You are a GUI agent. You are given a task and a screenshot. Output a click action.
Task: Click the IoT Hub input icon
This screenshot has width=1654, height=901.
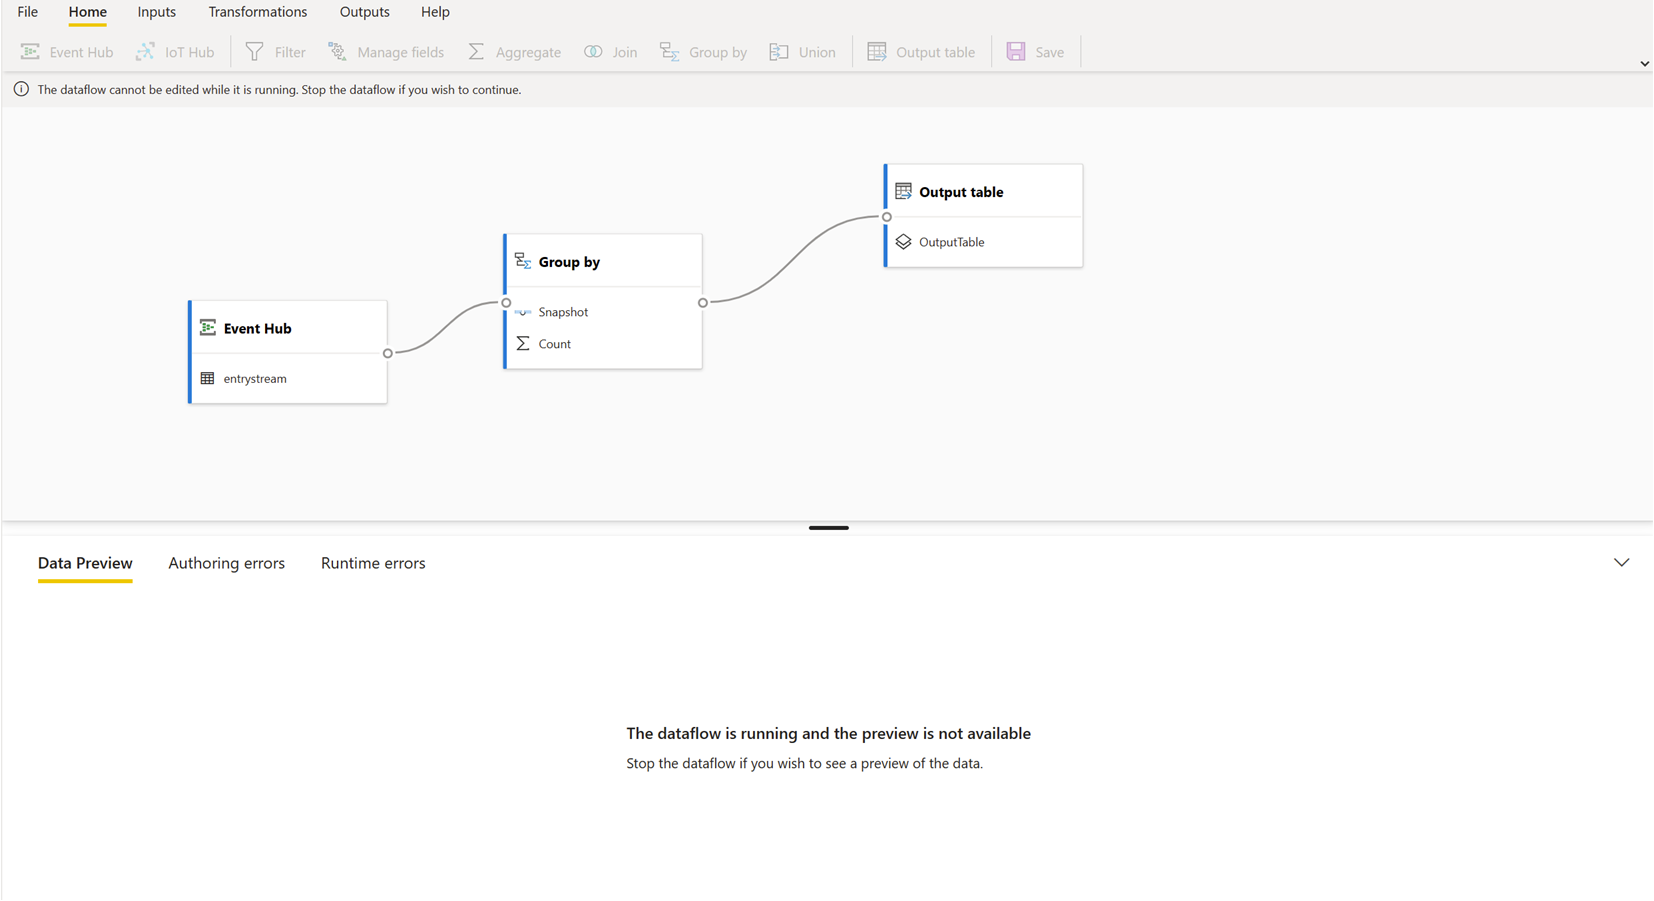point(146,51)
